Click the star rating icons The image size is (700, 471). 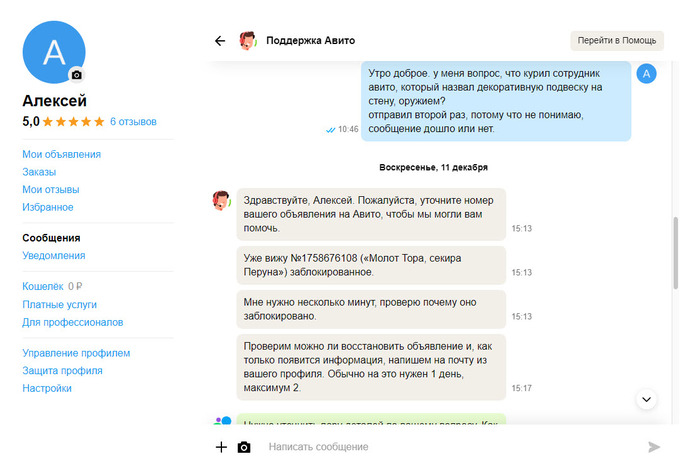tap(74, 121)
